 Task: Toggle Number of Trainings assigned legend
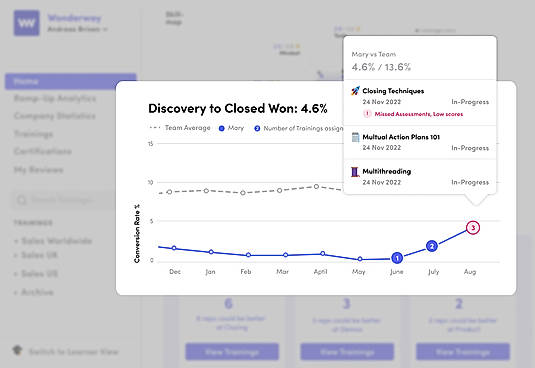[x=299, y=128]
